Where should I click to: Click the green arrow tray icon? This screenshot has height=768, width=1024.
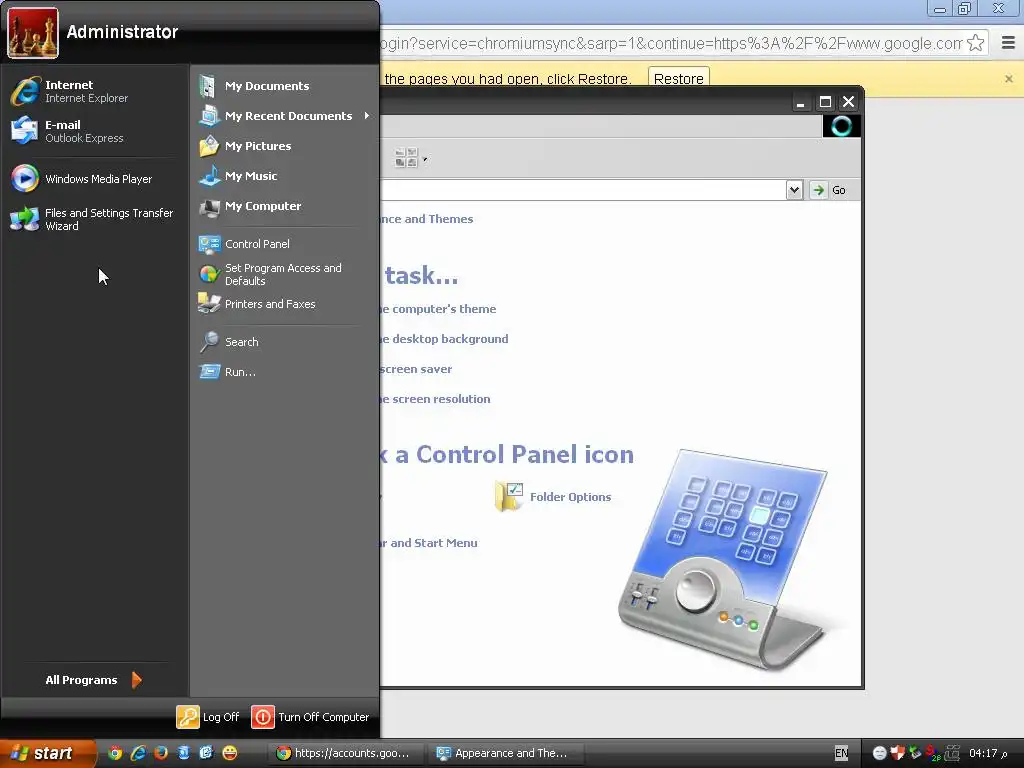tap(915, 753)
